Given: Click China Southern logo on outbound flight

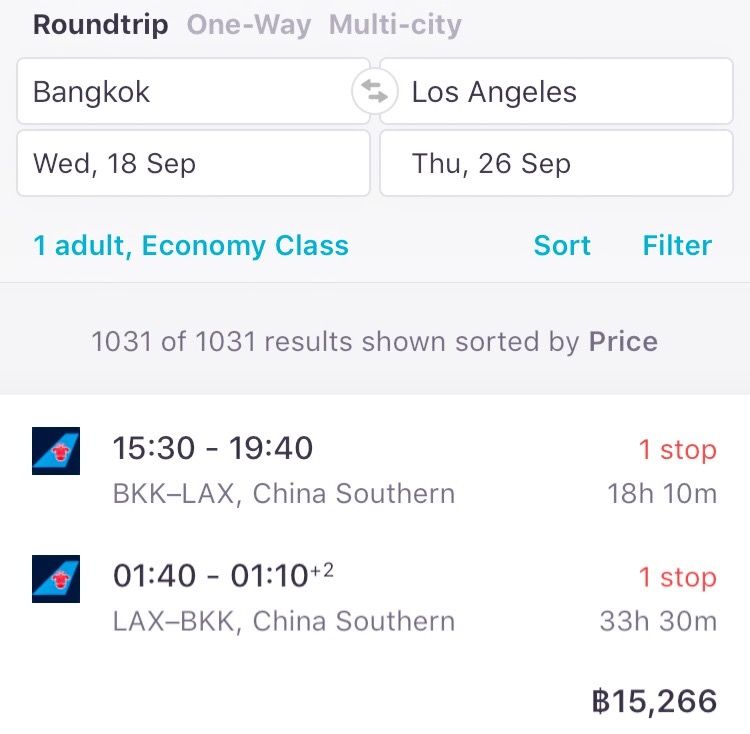Looking at the screenshot, I should click(56, 450).
